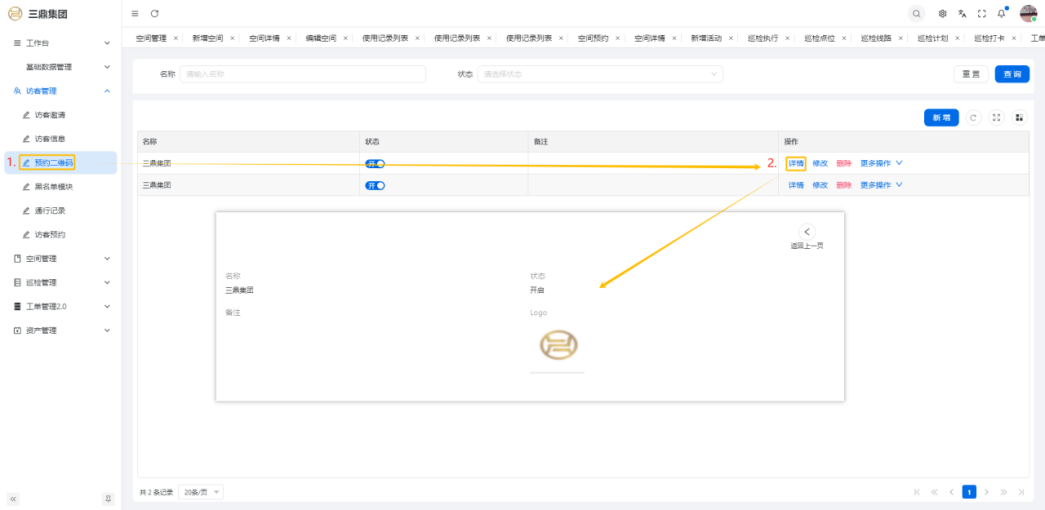Image resolution: width=1045 pixels, height=510 pixels.
Task: Click the refresh icon beside the hamburger menu
Action: [154, 13]
